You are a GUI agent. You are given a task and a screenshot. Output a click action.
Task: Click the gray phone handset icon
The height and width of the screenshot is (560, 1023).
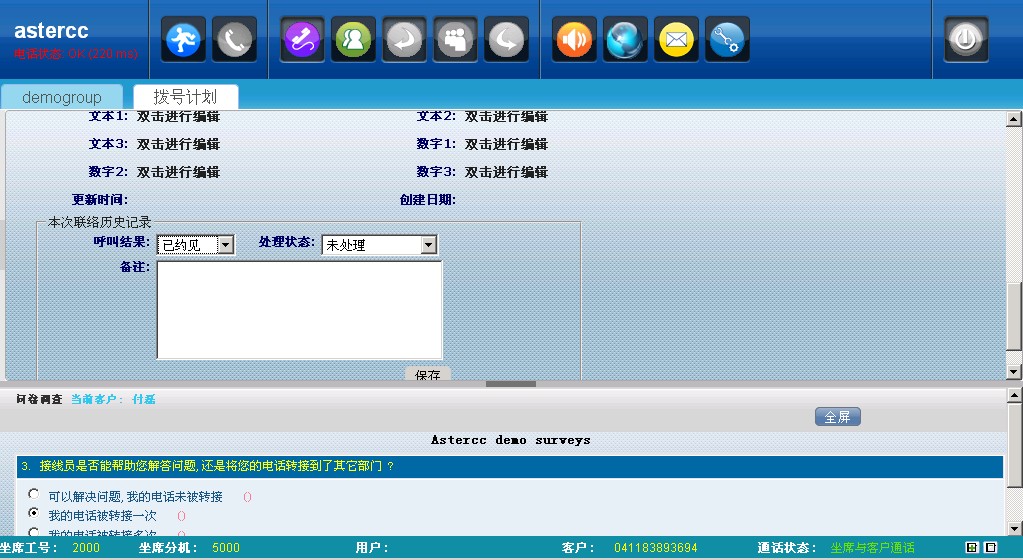point(234,40)
